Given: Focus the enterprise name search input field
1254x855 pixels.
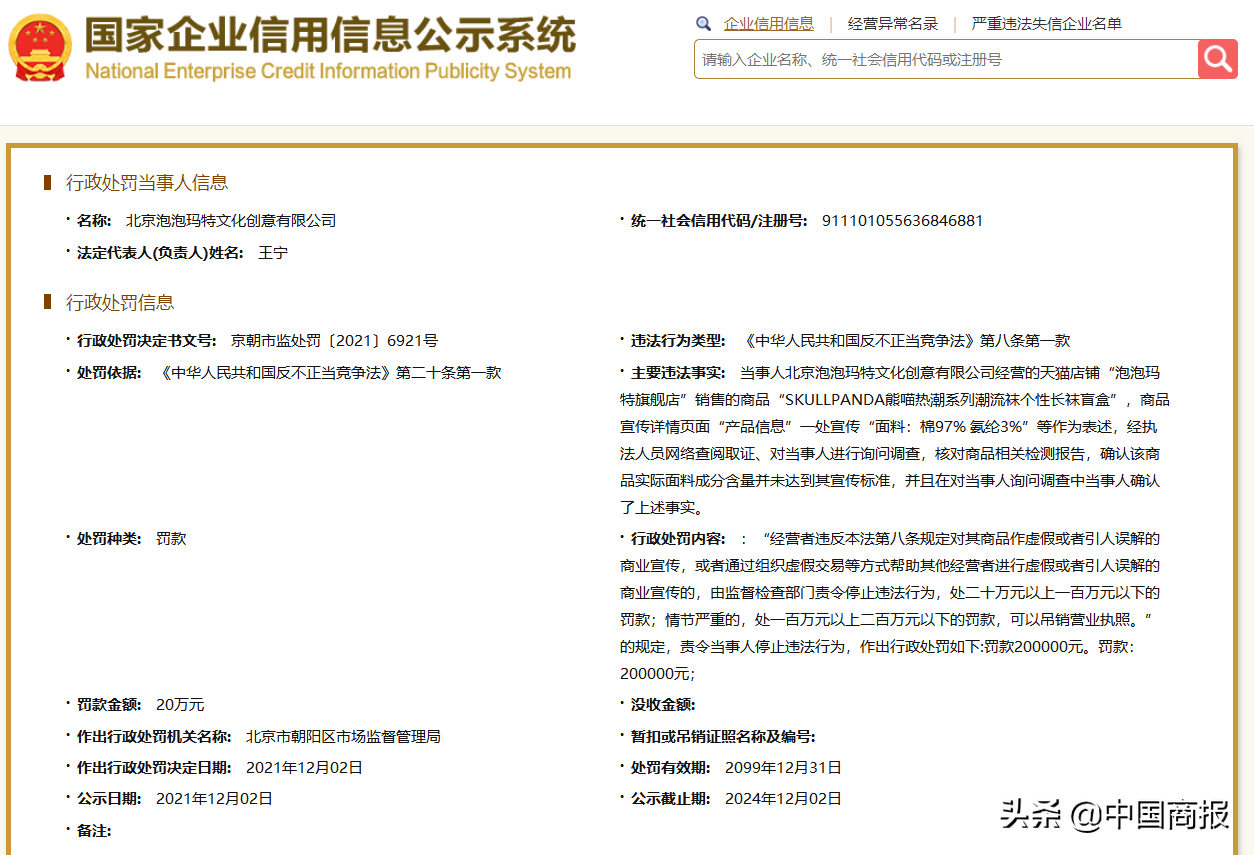Looking at the screenshot, I should (946, 59).
